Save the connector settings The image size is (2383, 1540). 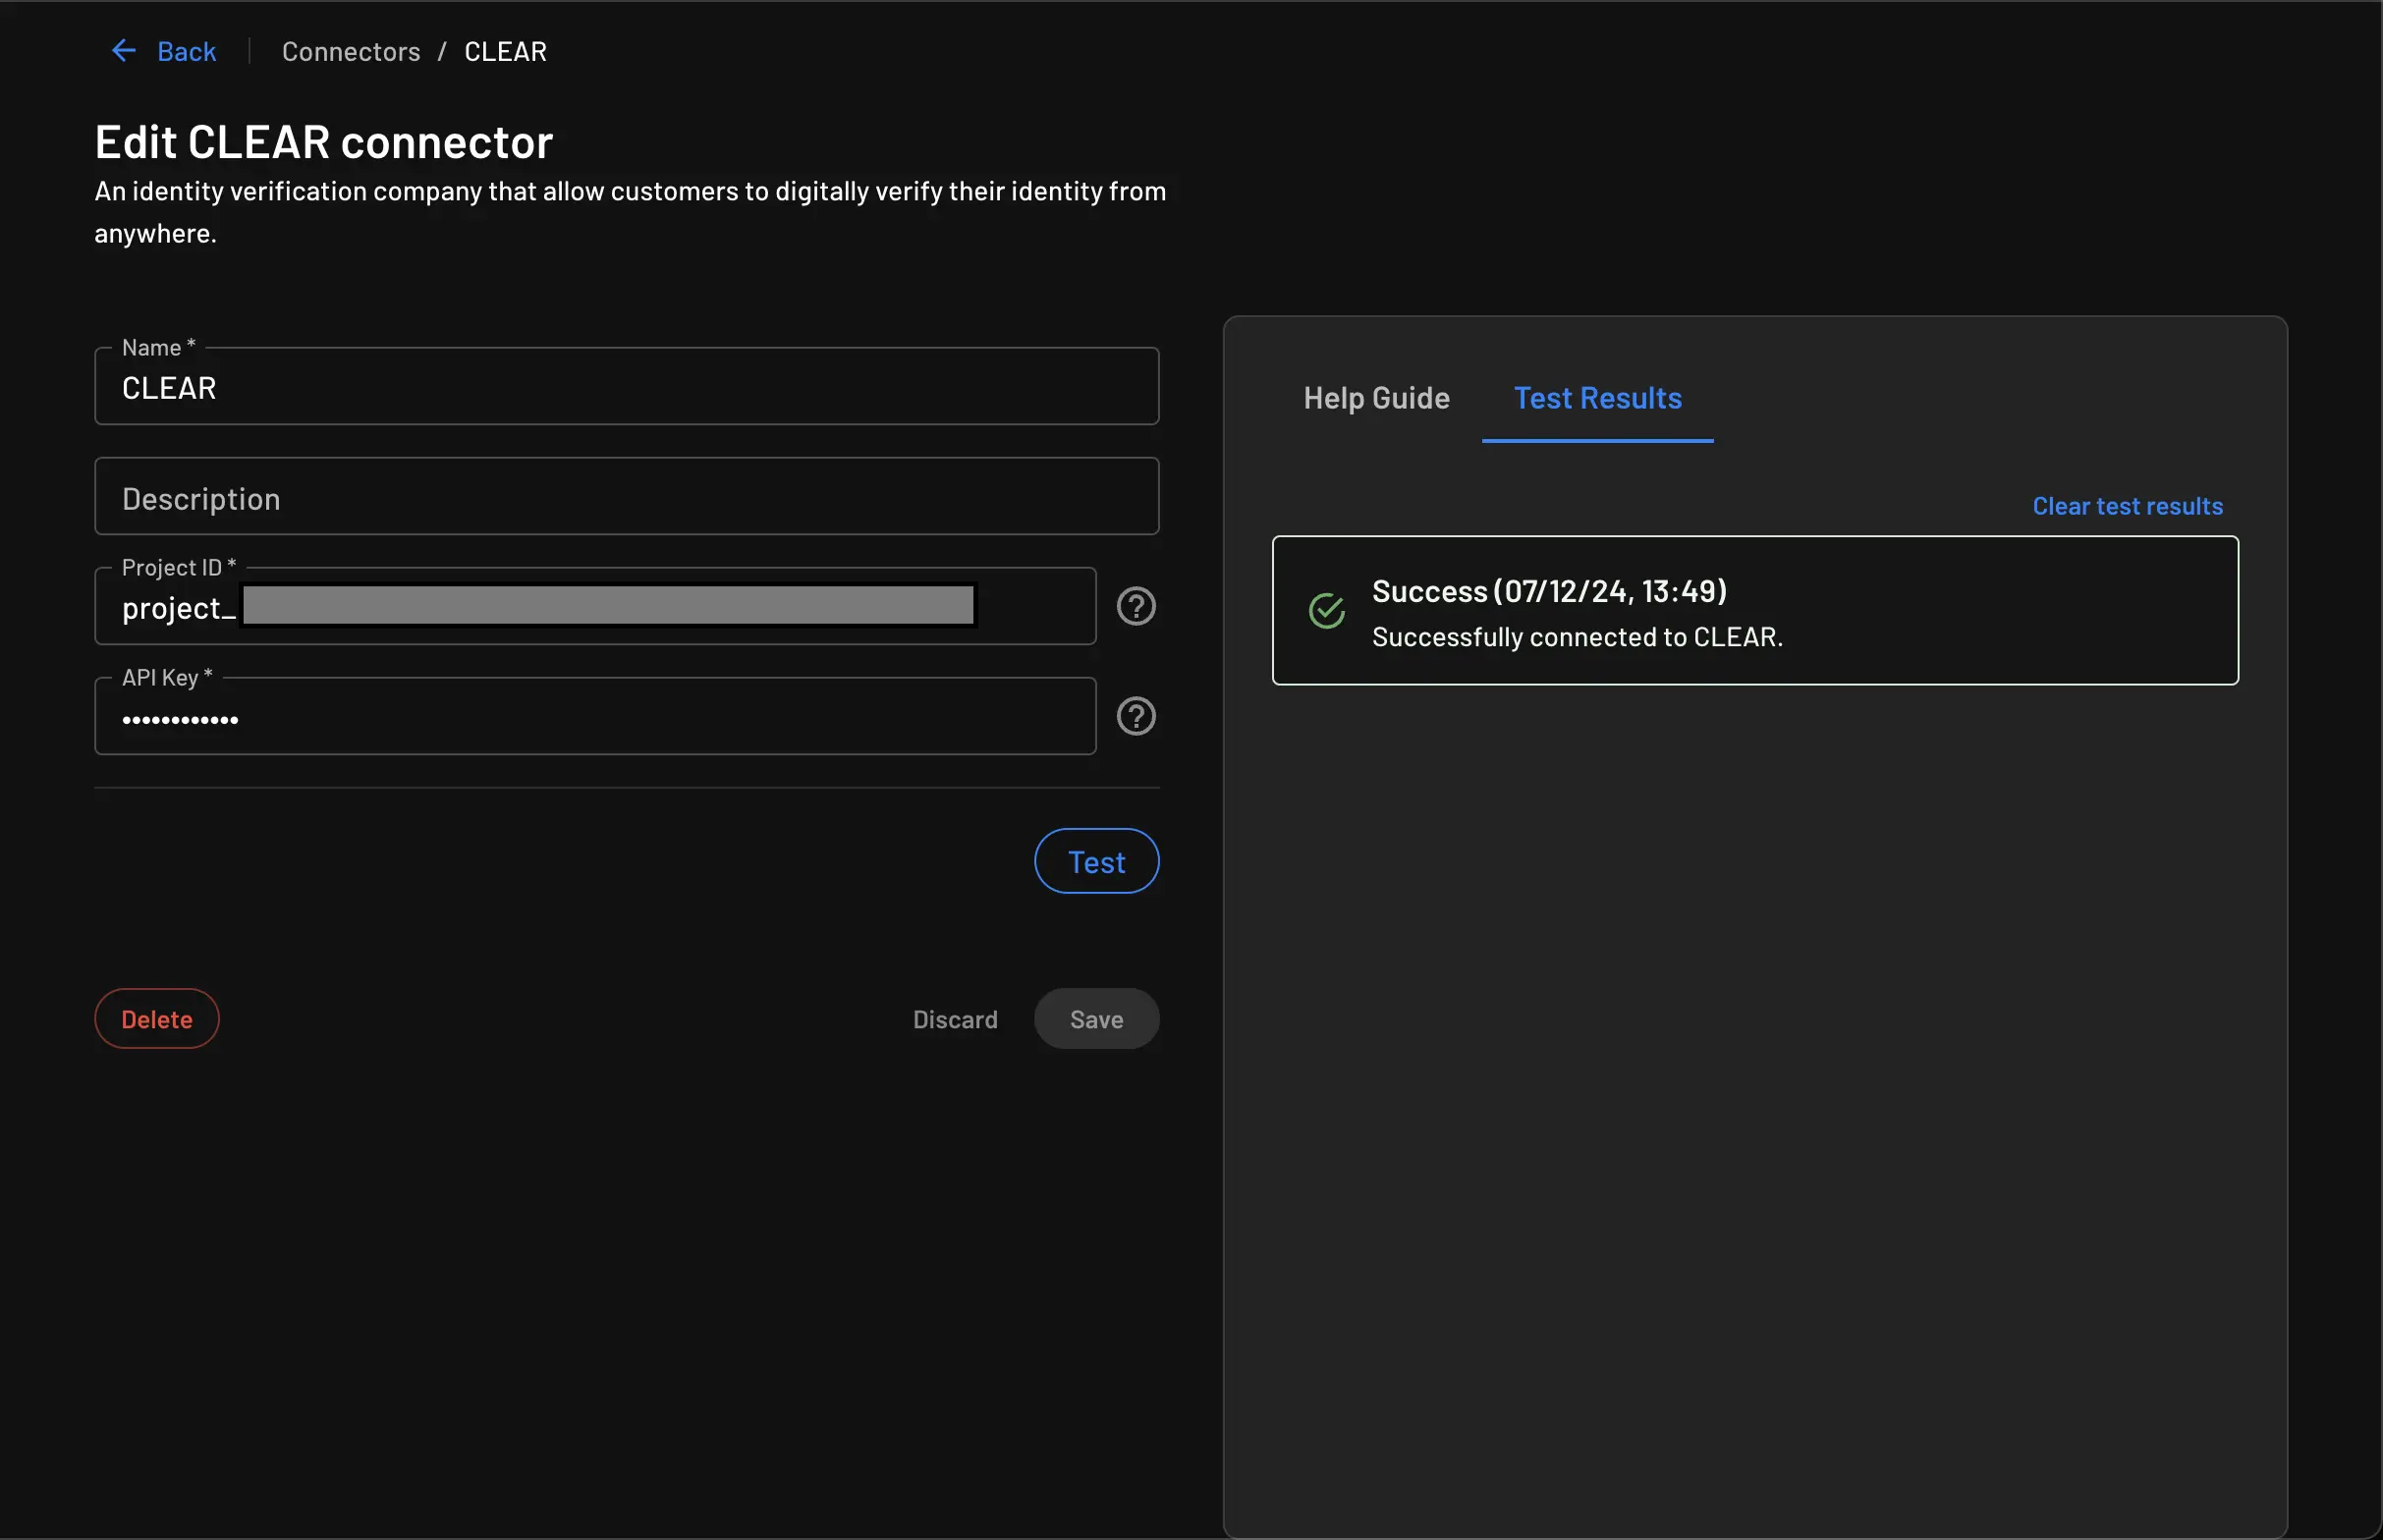coord(1096,1019)
